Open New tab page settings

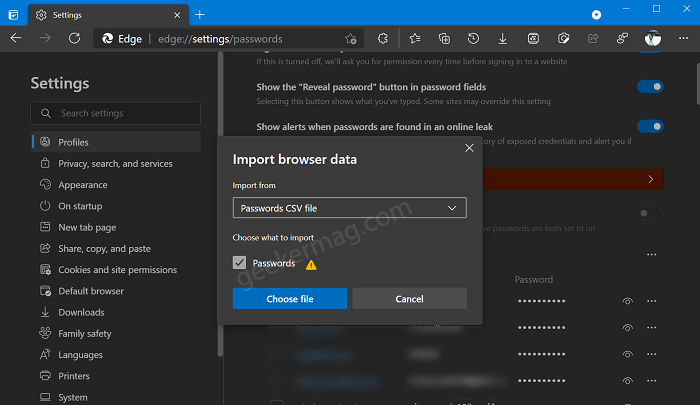click(116, 227)
